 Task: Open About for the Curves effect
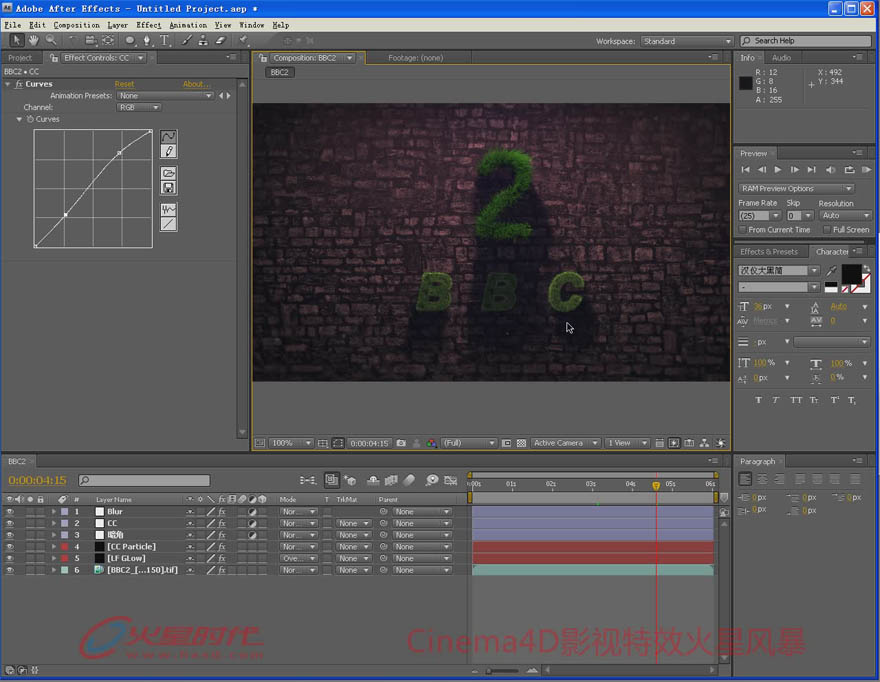point(196,84)
